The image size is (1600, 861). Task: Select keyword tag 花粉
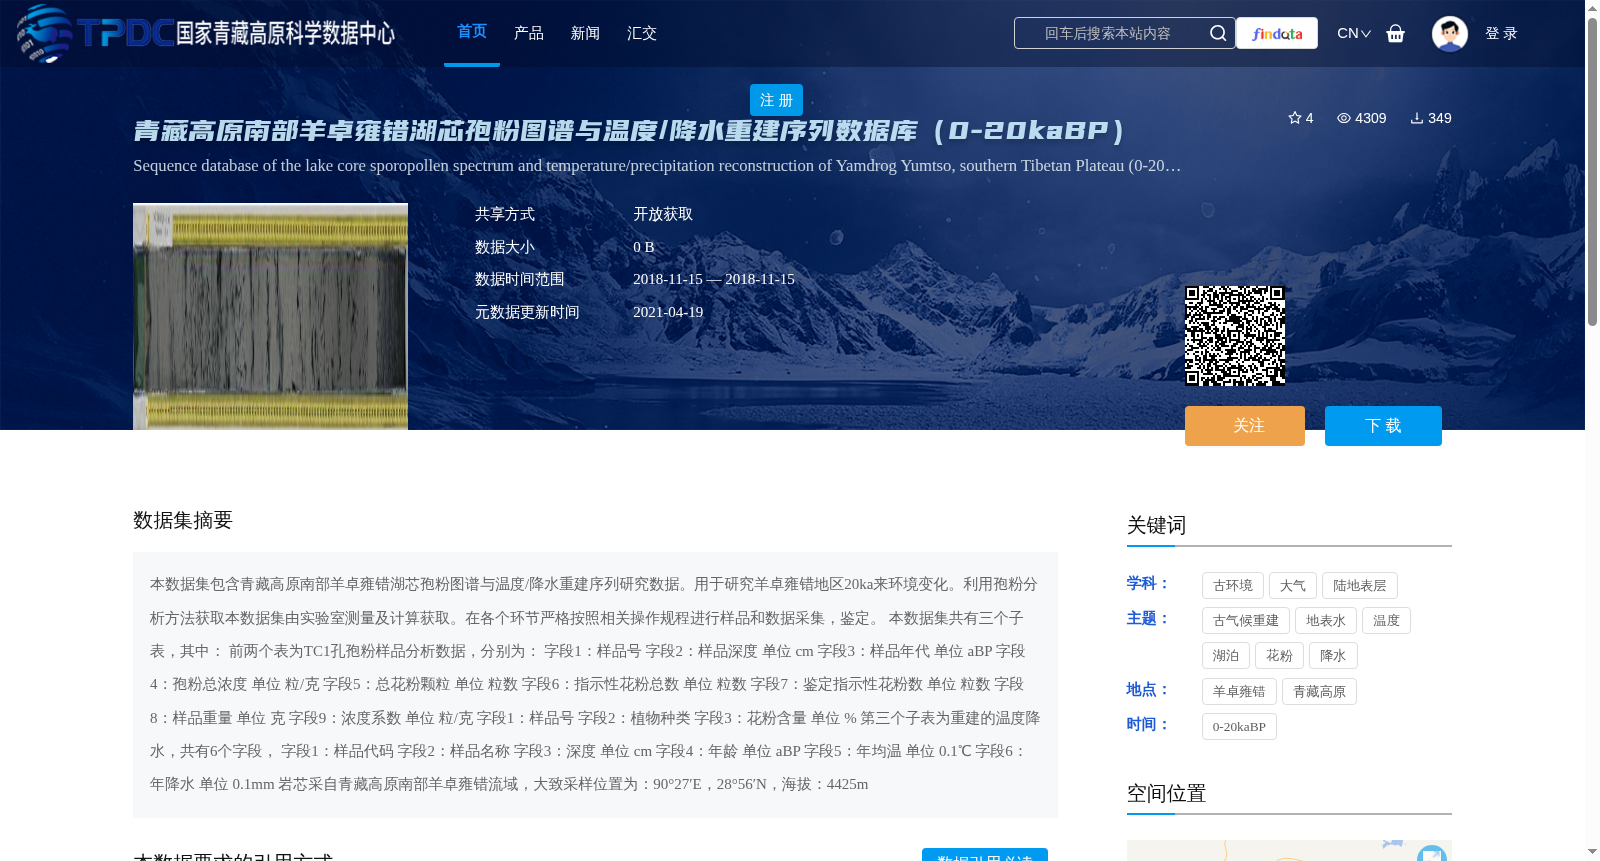point(1279,656)
